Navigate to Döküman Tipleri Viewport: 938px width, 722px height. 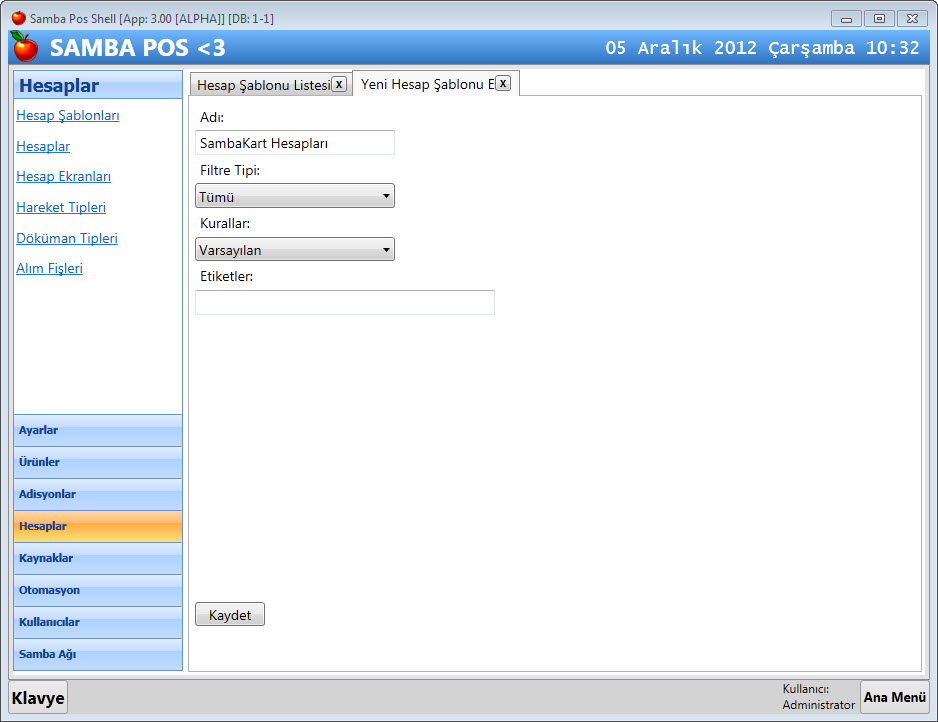pyautogui.click(x=67, y=238)
